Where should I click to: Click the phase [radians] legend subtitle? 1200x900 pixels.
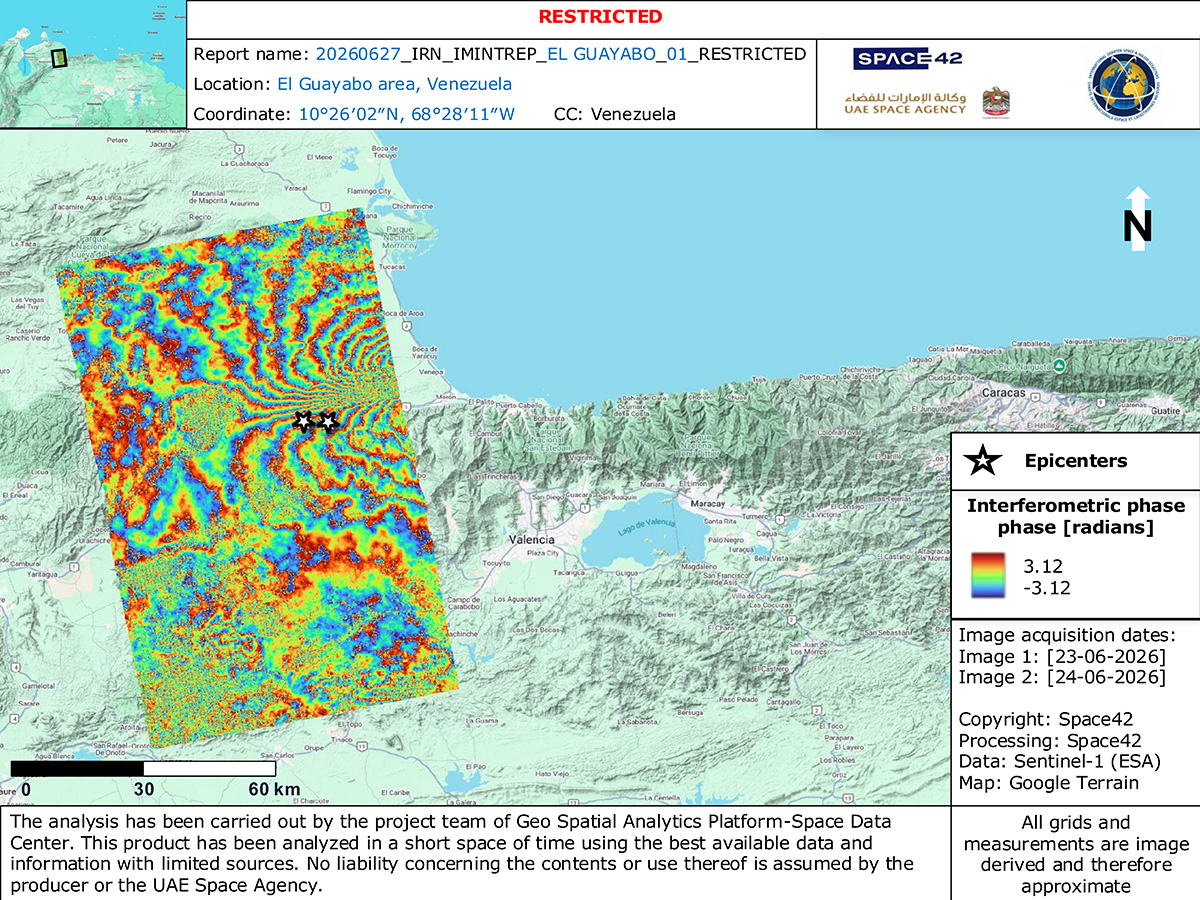[1075, 527]
